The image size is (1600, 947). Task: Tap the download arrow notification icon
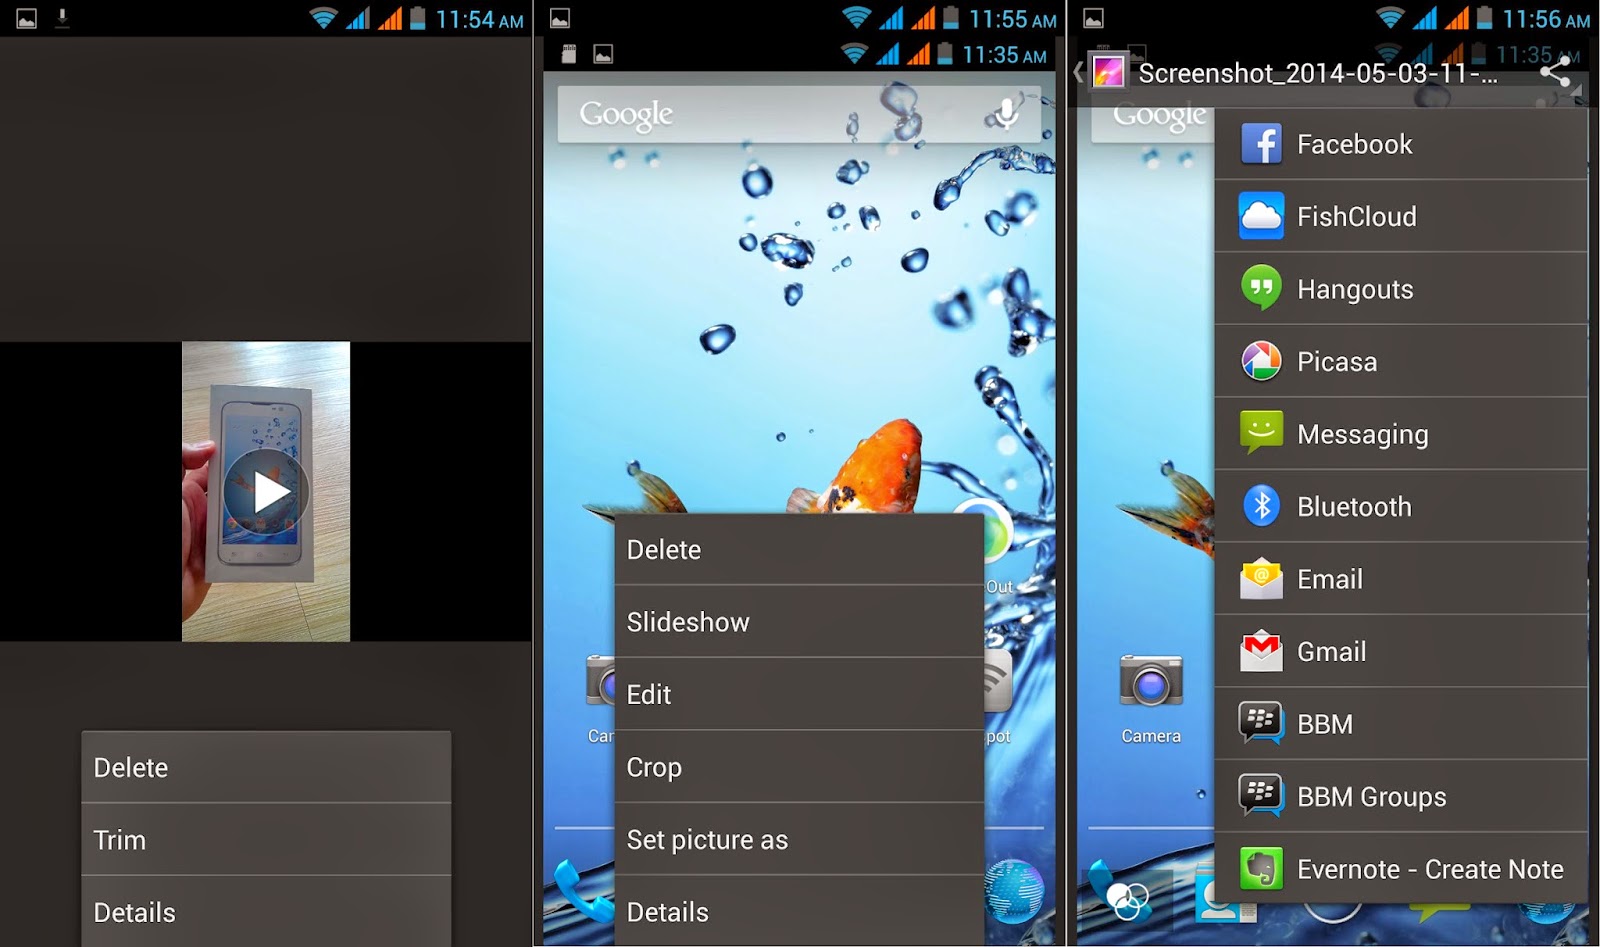tap(62, 18)
